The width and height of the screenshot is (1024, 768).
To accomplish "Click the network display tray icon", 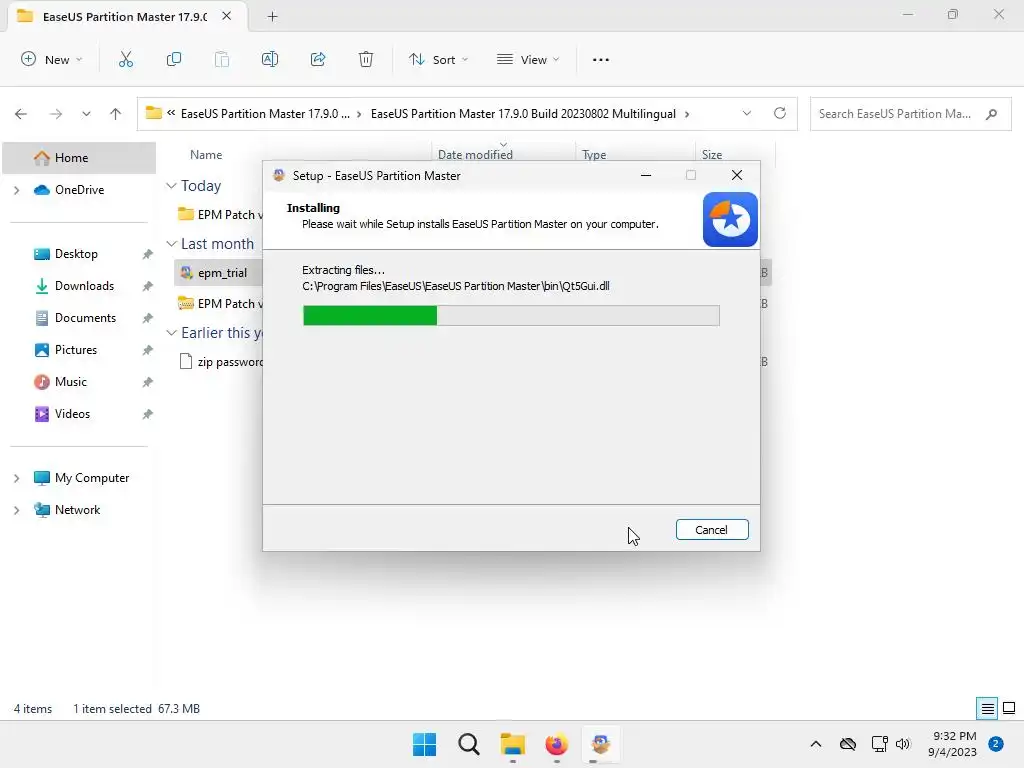I will pyautogui.click(x=879, y=744).
